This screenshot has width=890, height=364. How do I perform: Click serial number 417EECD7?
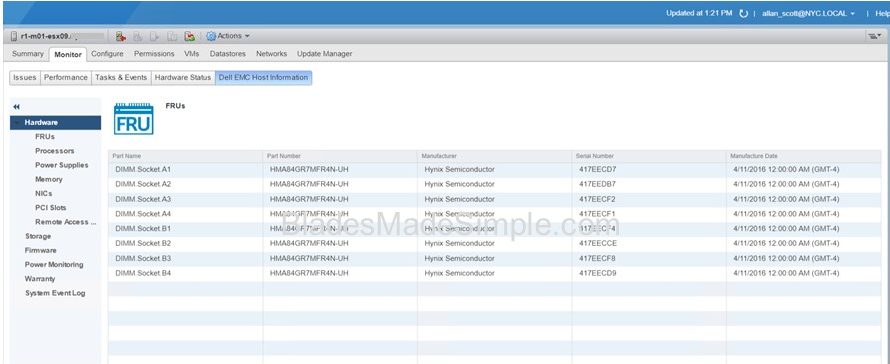click(x=598, y=169)
